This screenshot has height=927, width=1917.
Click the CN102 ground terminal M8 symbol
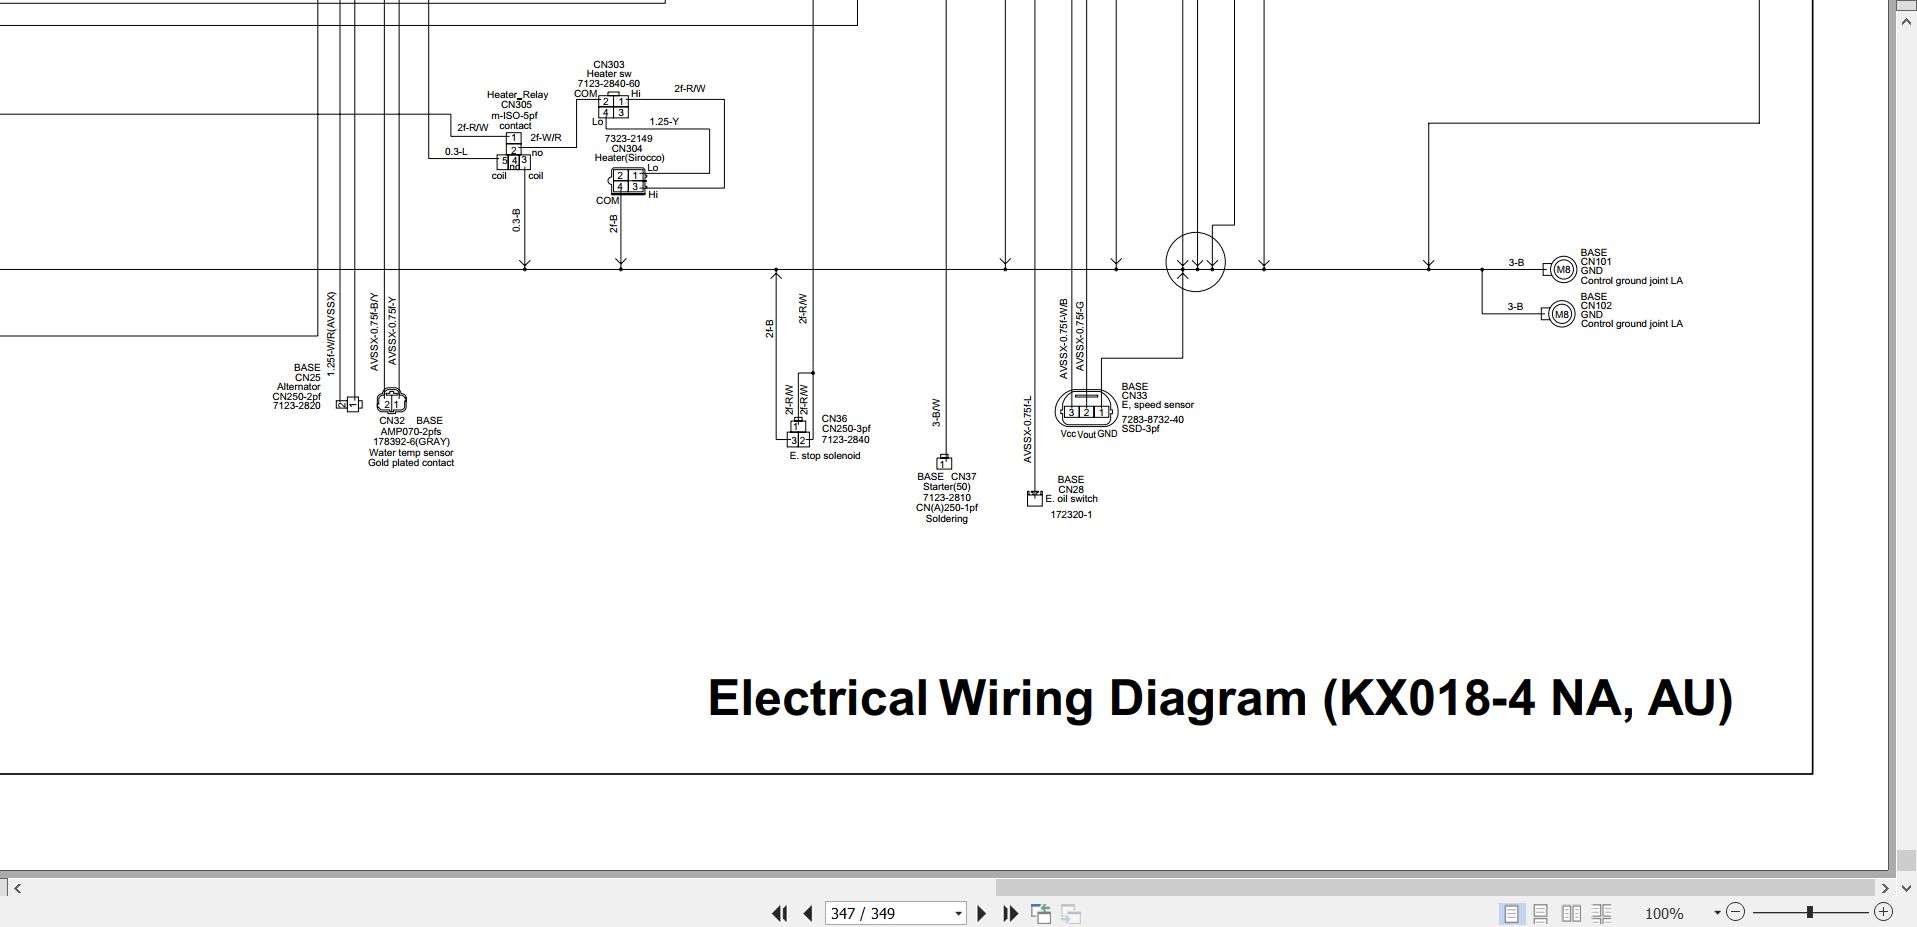click(1560, 314)
